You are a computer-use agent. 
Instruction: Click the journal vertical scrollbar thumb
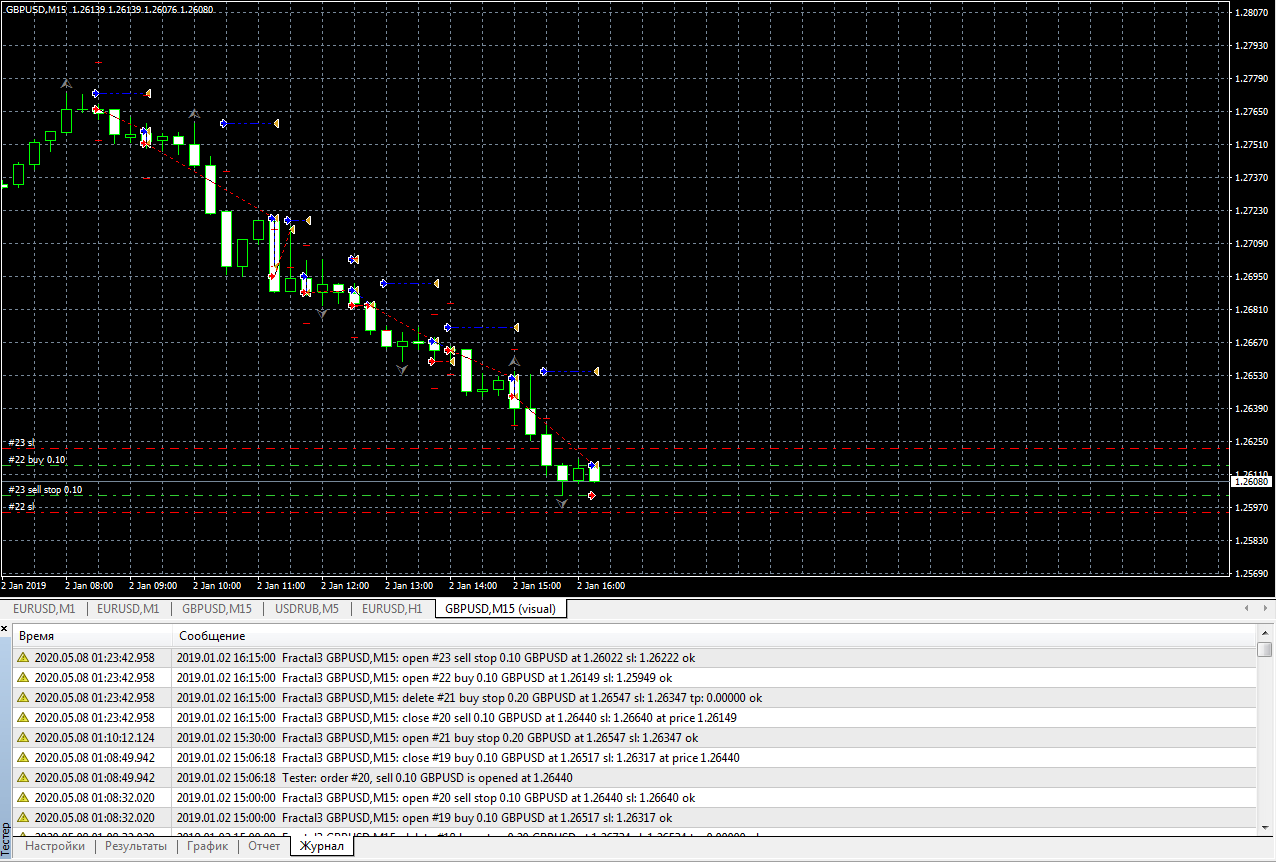[x=1265, y=650]
